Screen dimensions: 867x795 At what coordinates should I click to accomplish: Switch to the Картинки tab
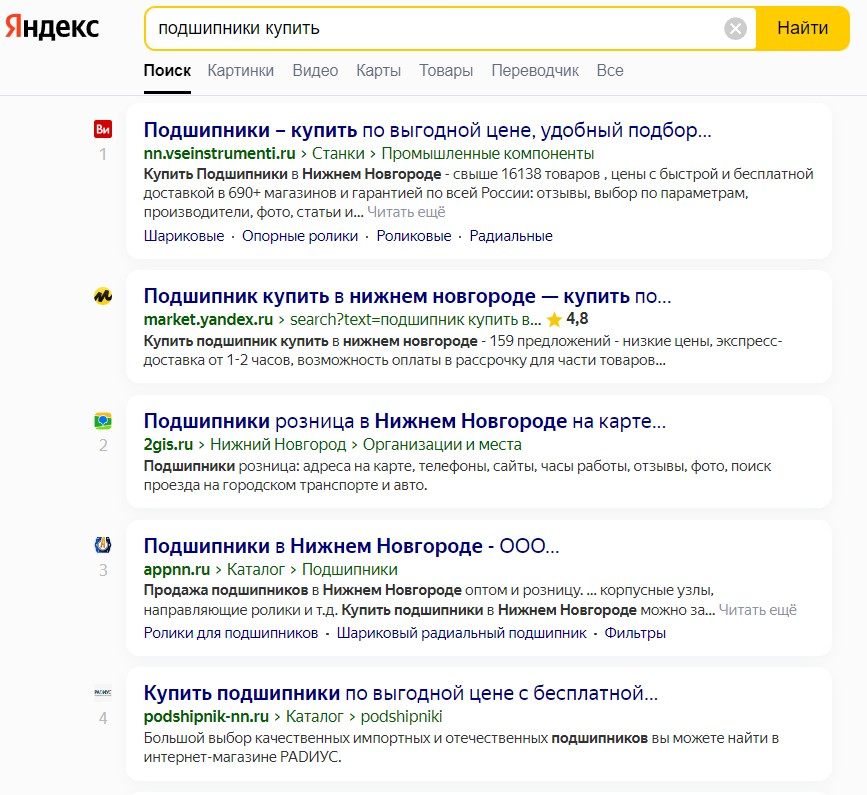coord(241,71)
